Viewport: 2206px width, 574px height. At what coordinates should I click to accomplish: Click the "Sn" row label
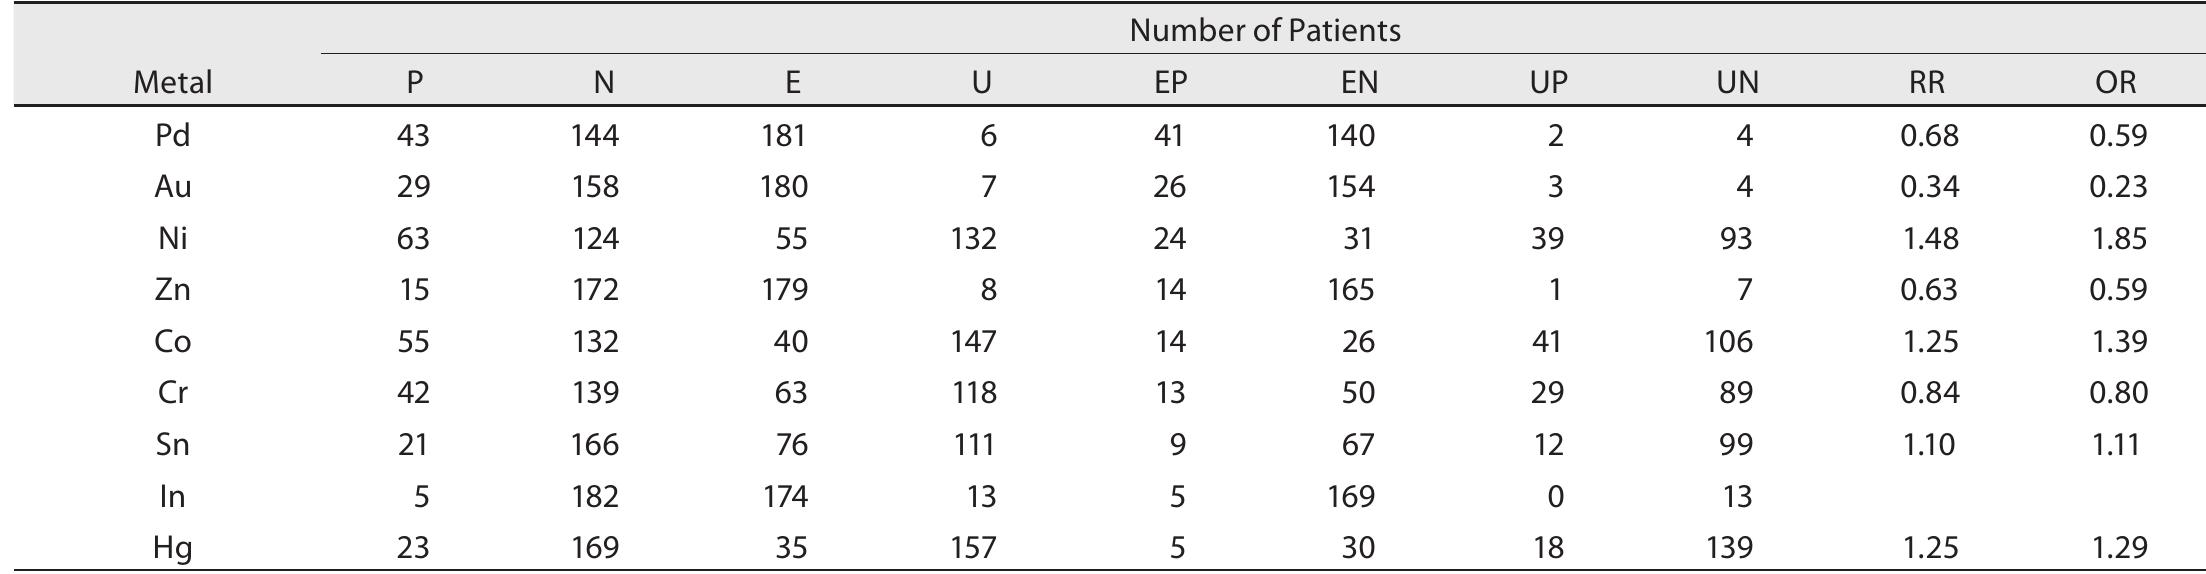click(172, 445)
